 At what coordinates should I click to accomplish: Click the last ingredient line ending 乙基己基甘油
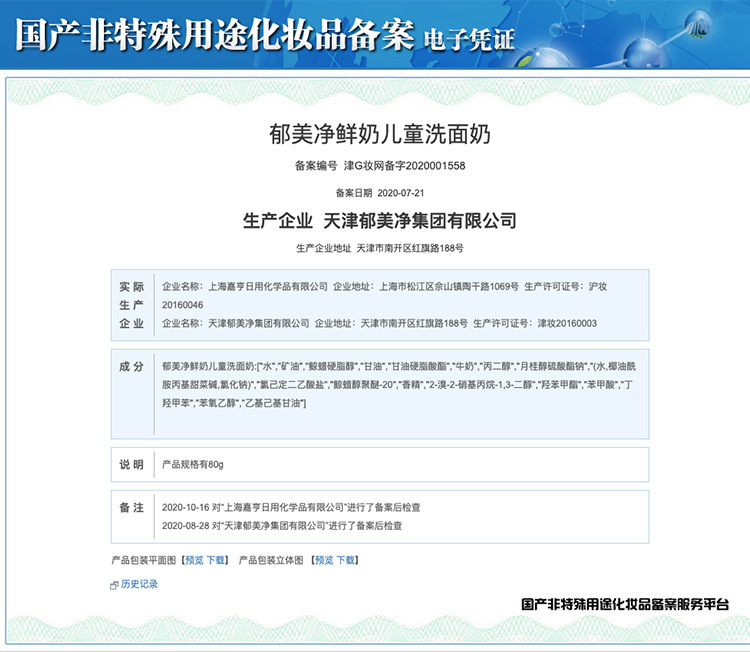click(x=234, y=403)
